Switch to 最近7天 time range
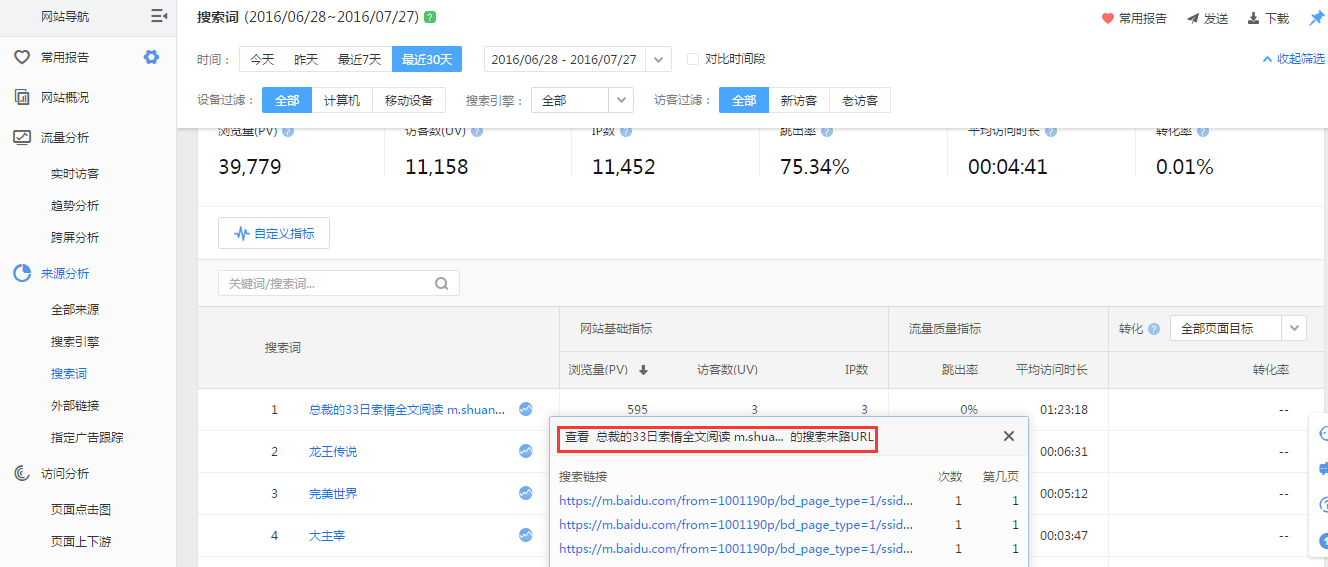 (359, 60)
